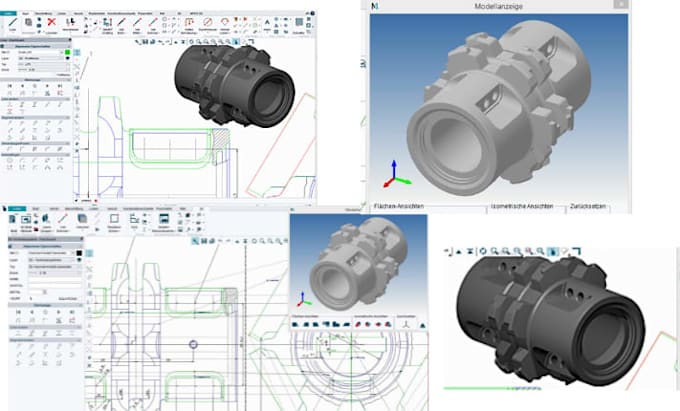Toggle highlighted pan hand, top-left view toolbar
Image resolution: width=680 pixels, height=411 pixels.
[236, 42]
